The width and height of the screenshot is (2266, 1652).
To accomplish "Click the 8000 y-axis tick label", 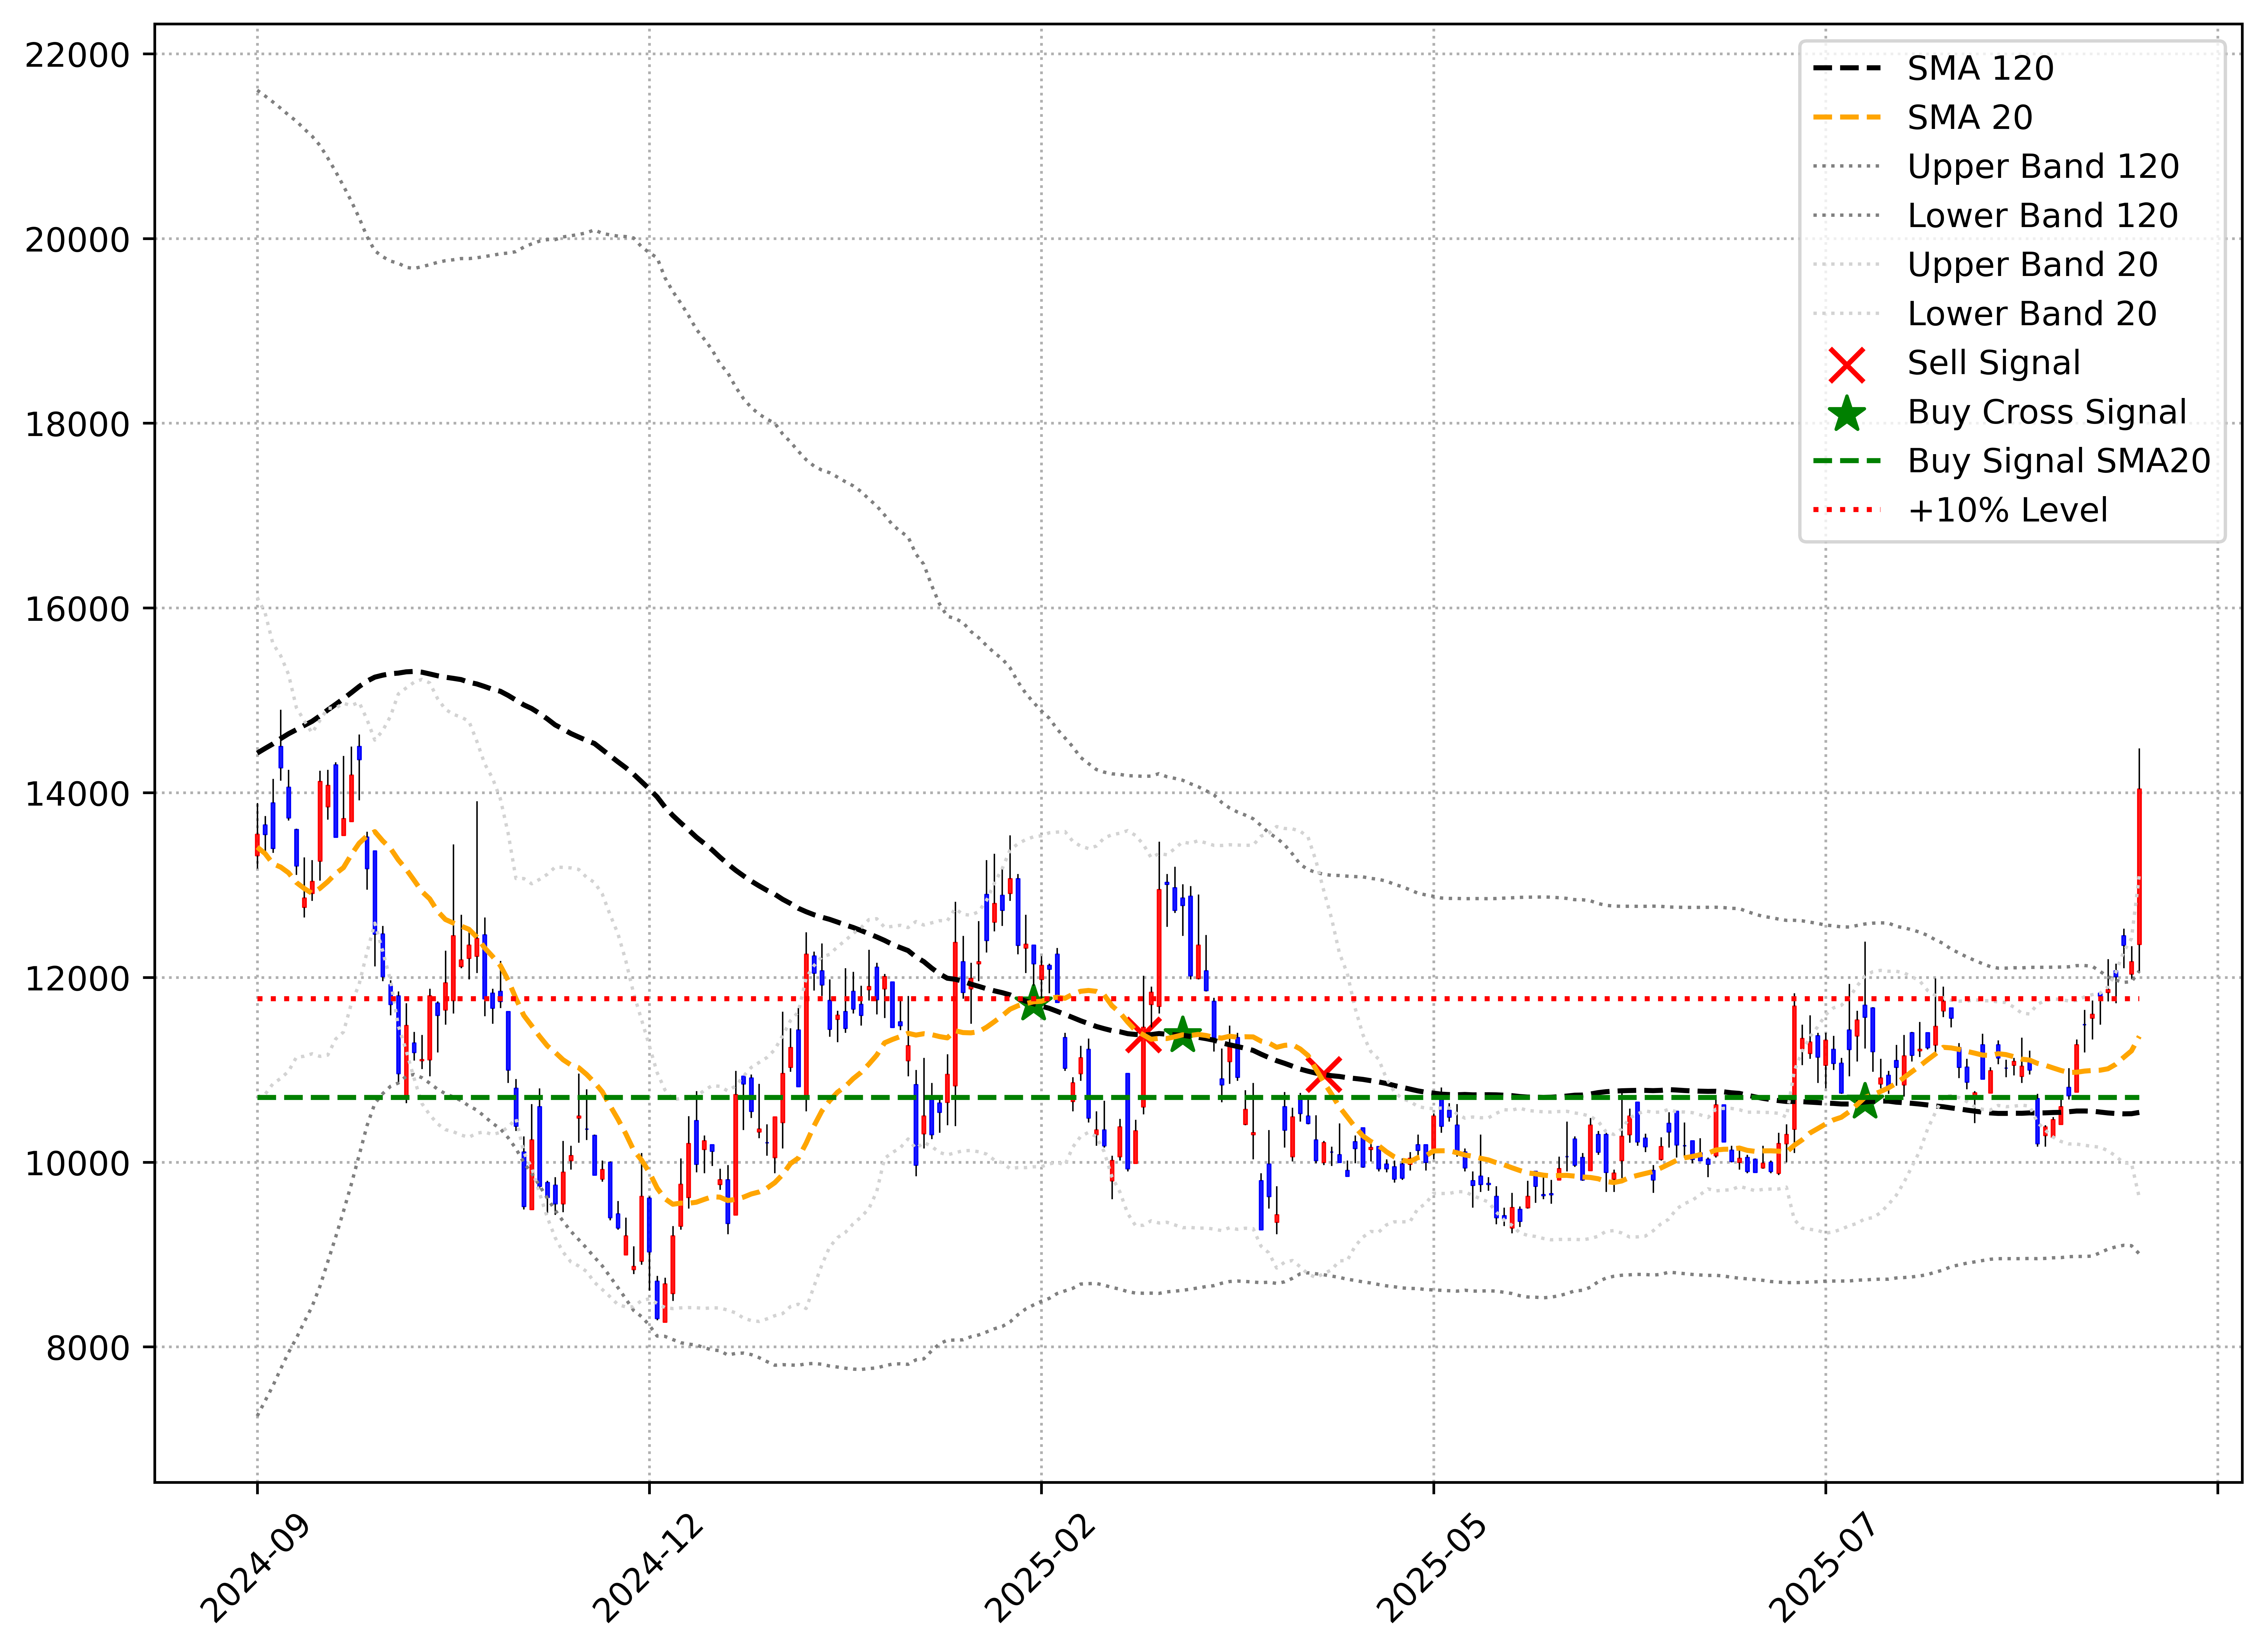I will pos(88,1348).
